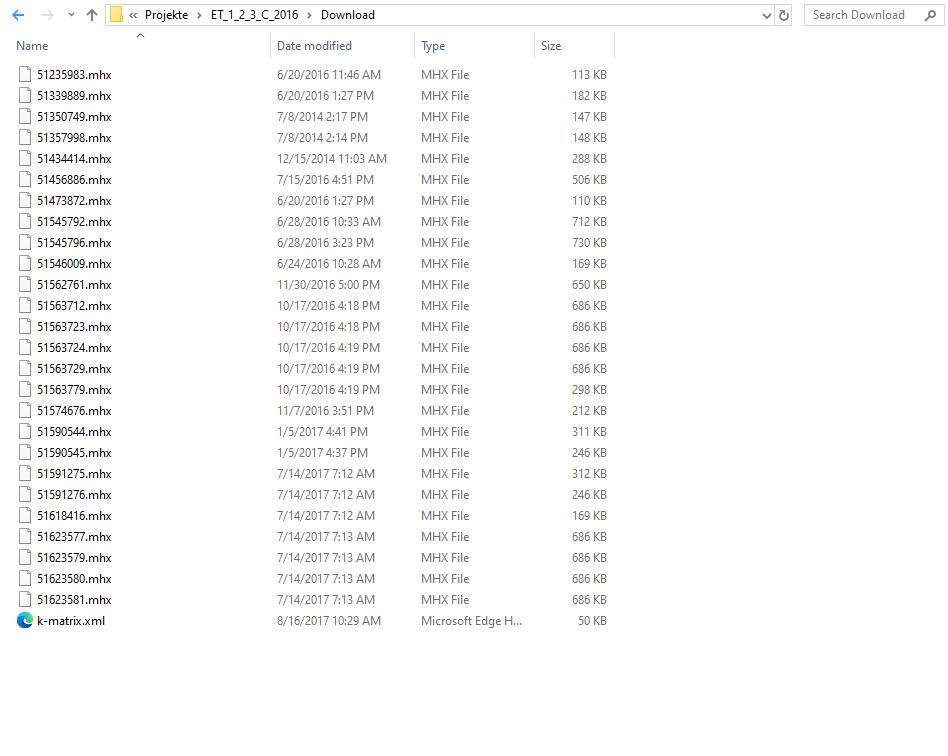The image size is (948, 756).
Task: Click the 311 KB size value
Action: click(x=589, y=432)
